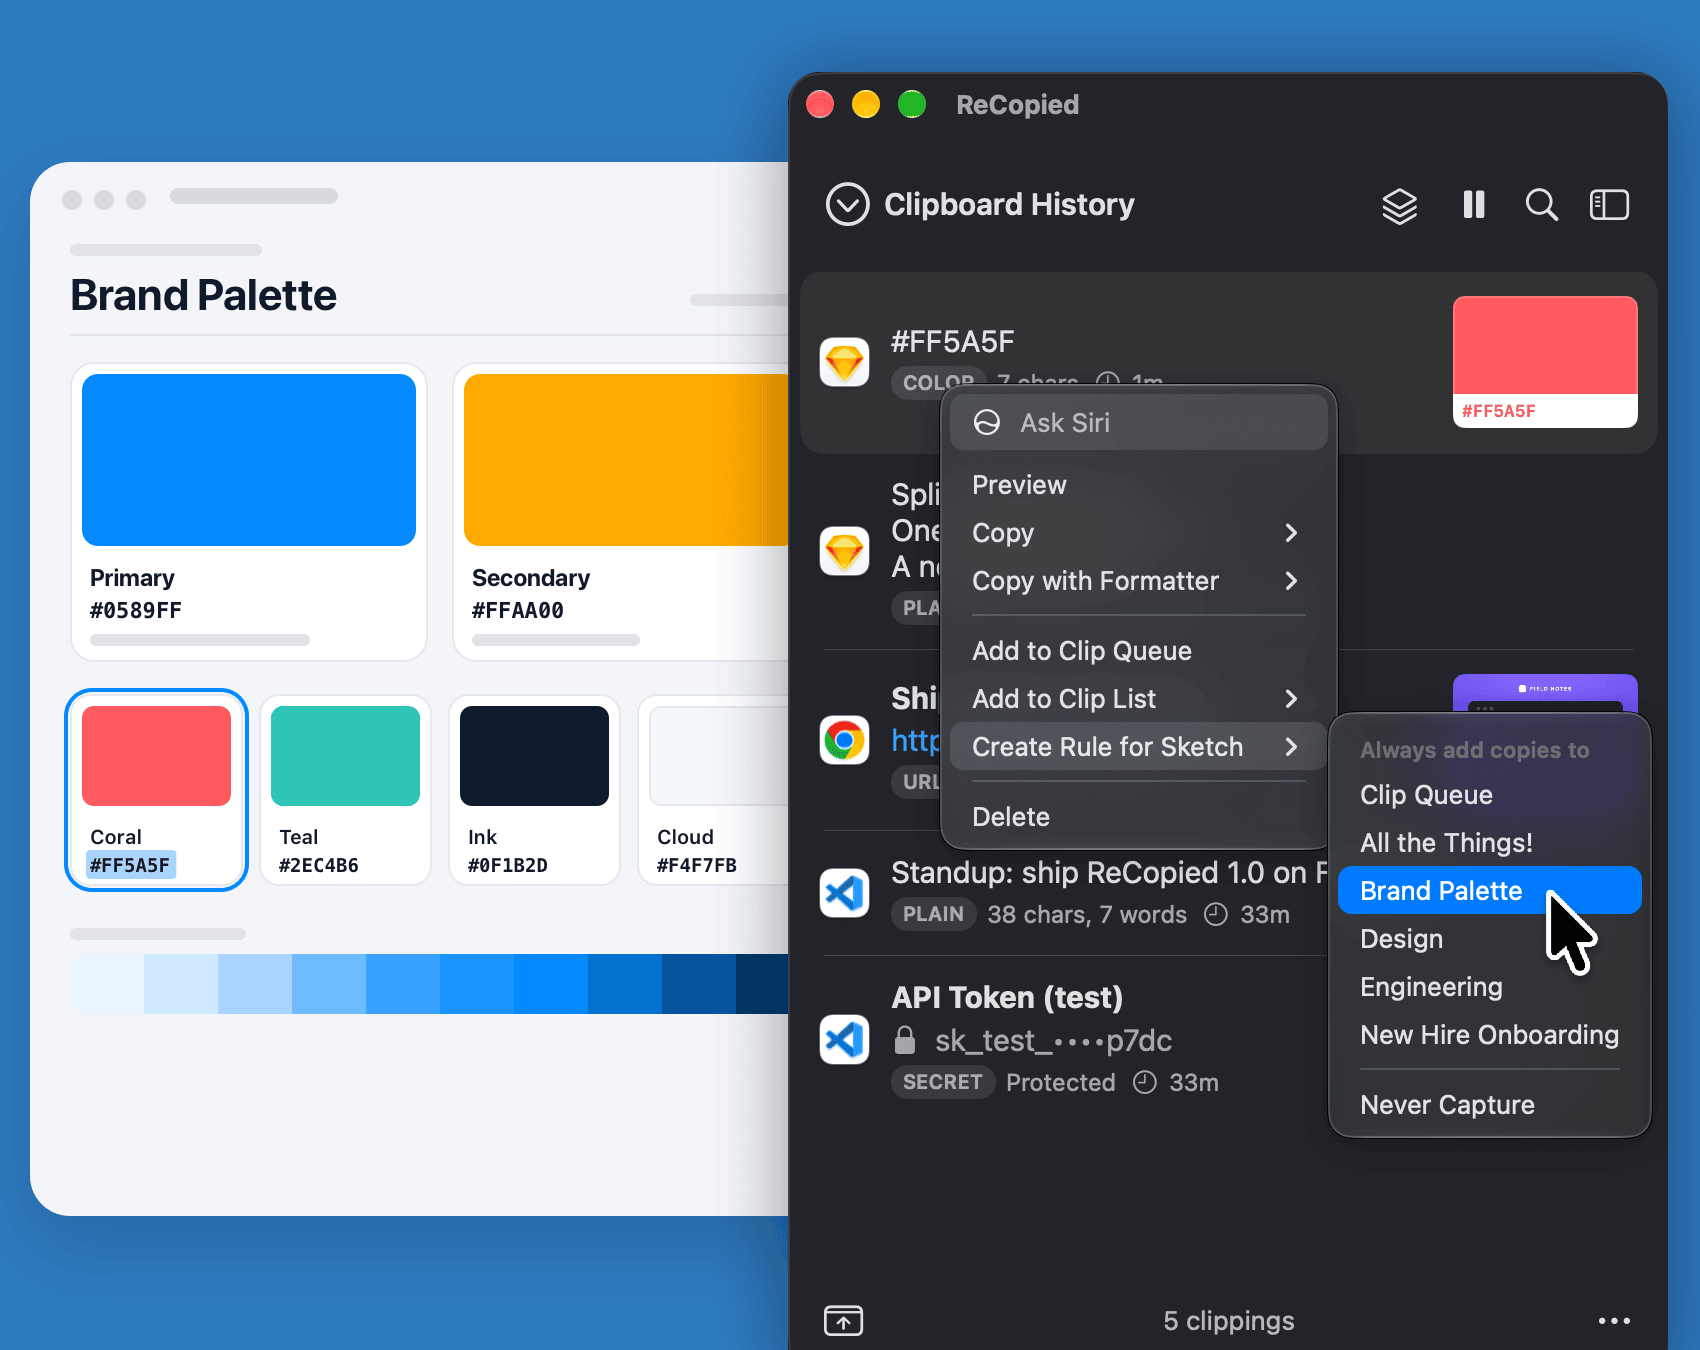Select the Secondary orange swatch

point(626,460)
